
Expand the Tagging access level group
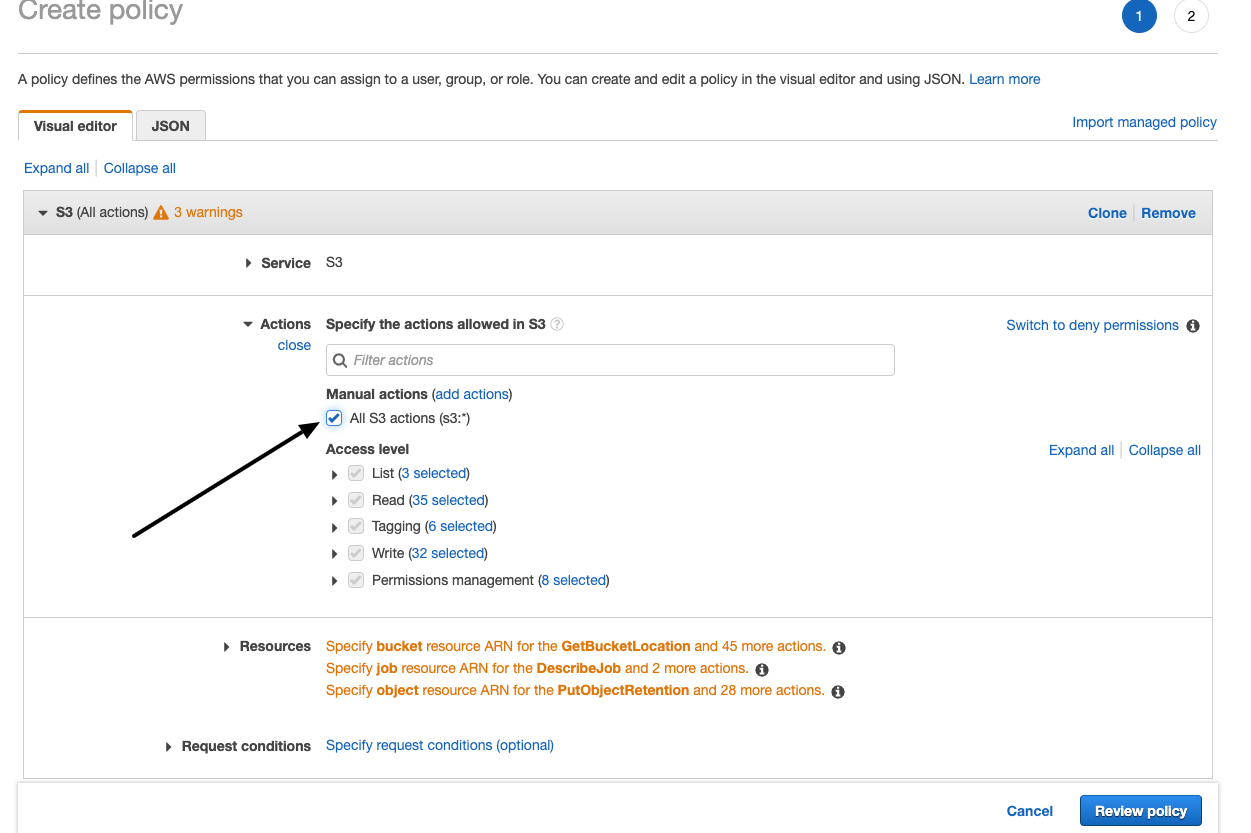(x=335, y=527)
